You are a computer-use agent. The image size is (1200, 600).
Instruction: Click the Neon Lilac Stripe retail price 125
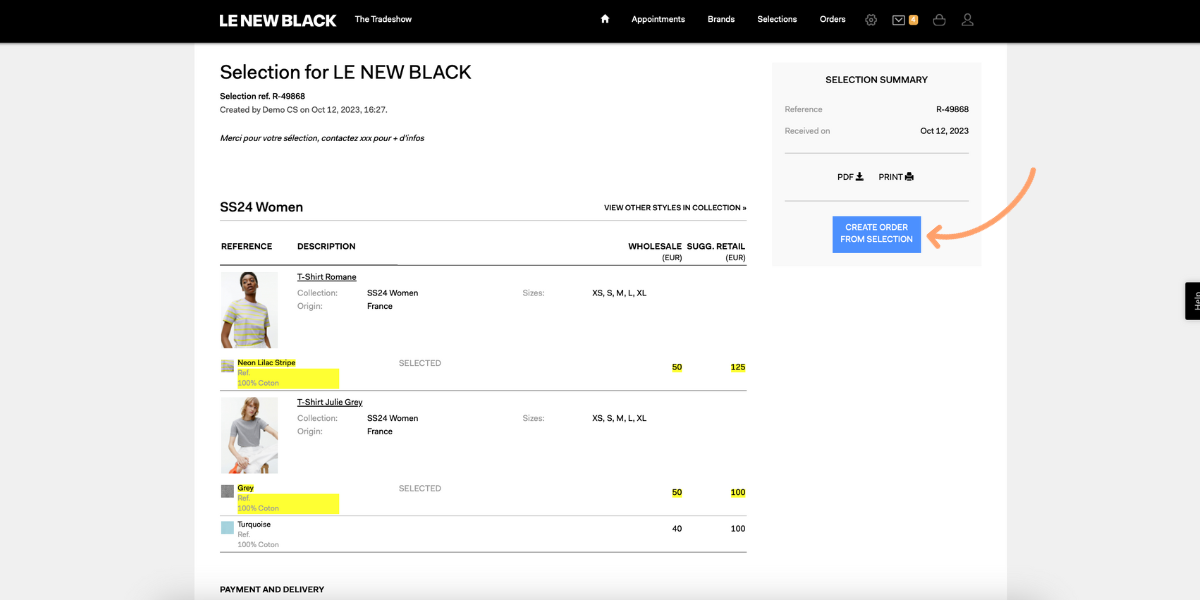[x=738, y=367]
